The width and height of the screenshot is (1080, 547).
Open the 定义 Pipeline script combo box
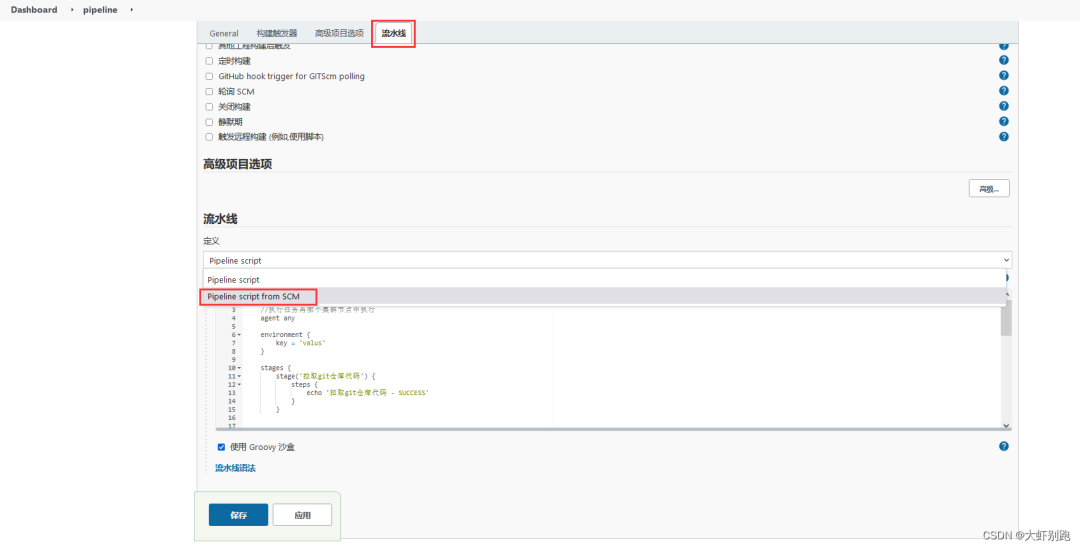pyautogui.click(x=608, y=260)
